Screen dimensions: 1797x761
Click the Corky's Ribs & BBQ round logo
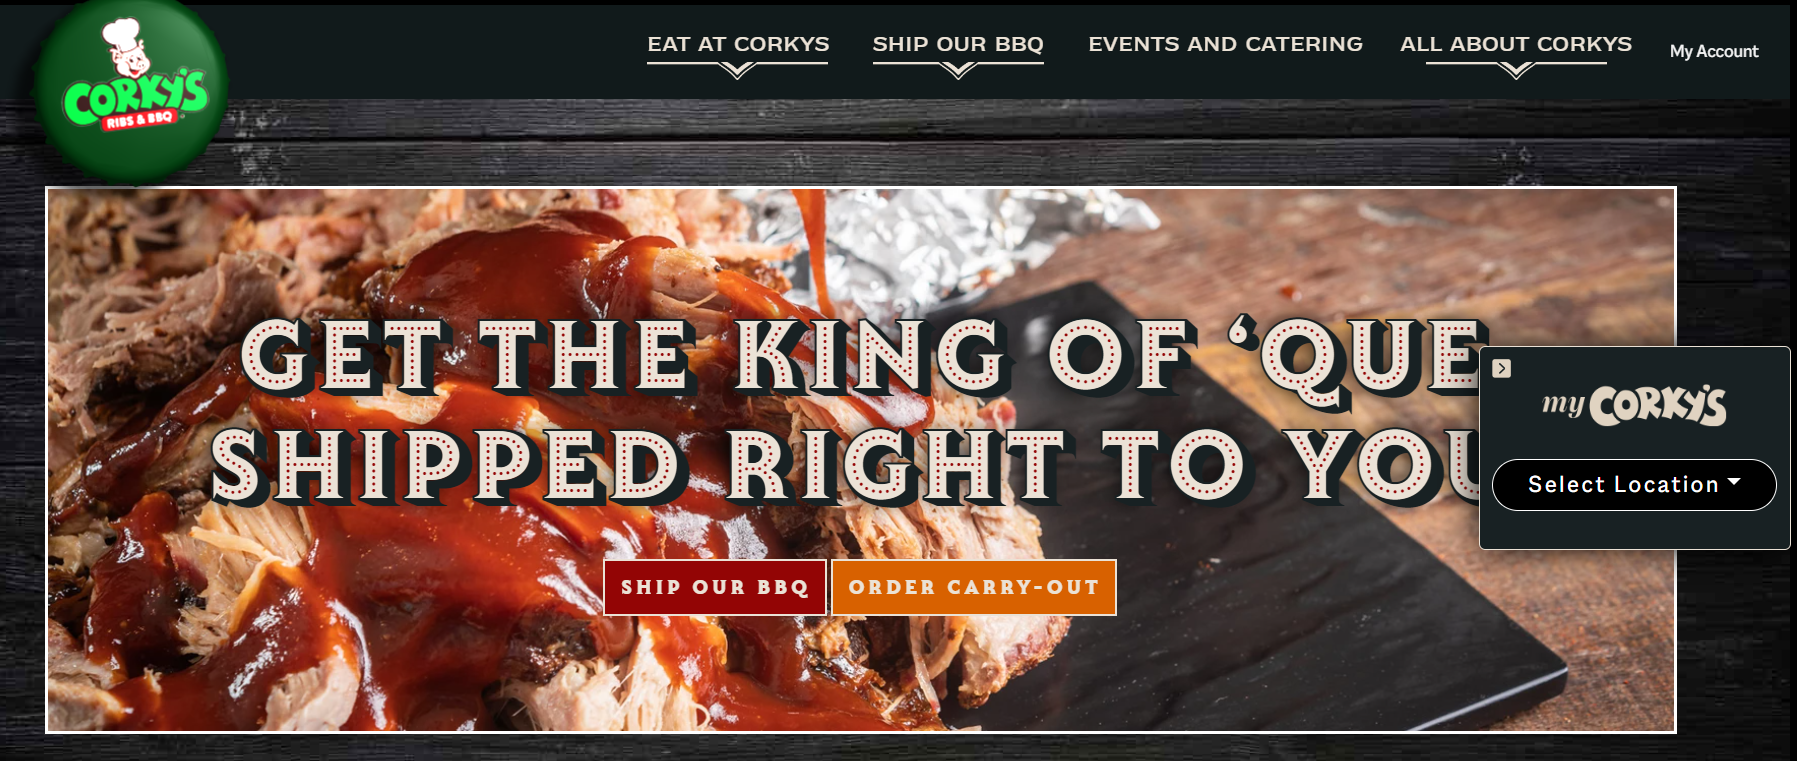(x=130, y=92)
